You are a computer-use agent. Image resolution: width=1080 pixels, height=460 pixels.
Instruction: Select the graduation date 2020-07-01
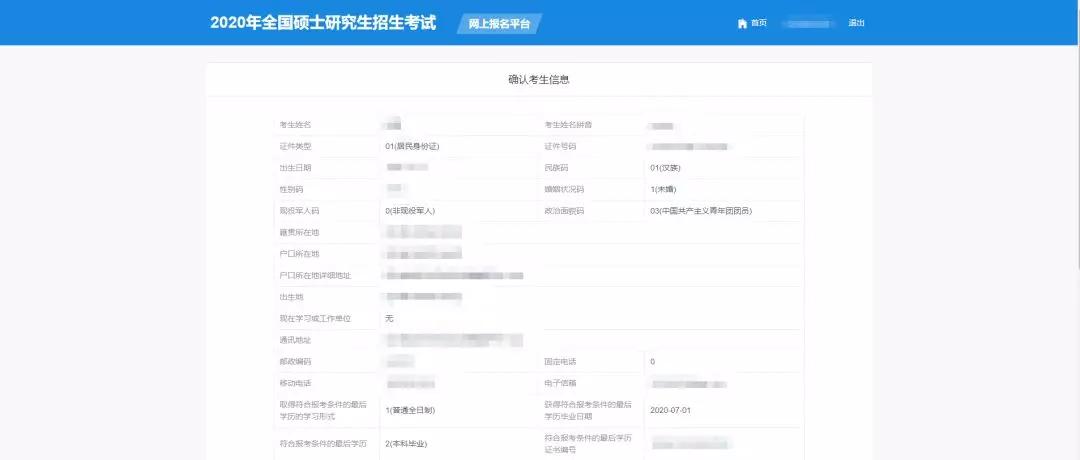[x=670, y=410]
